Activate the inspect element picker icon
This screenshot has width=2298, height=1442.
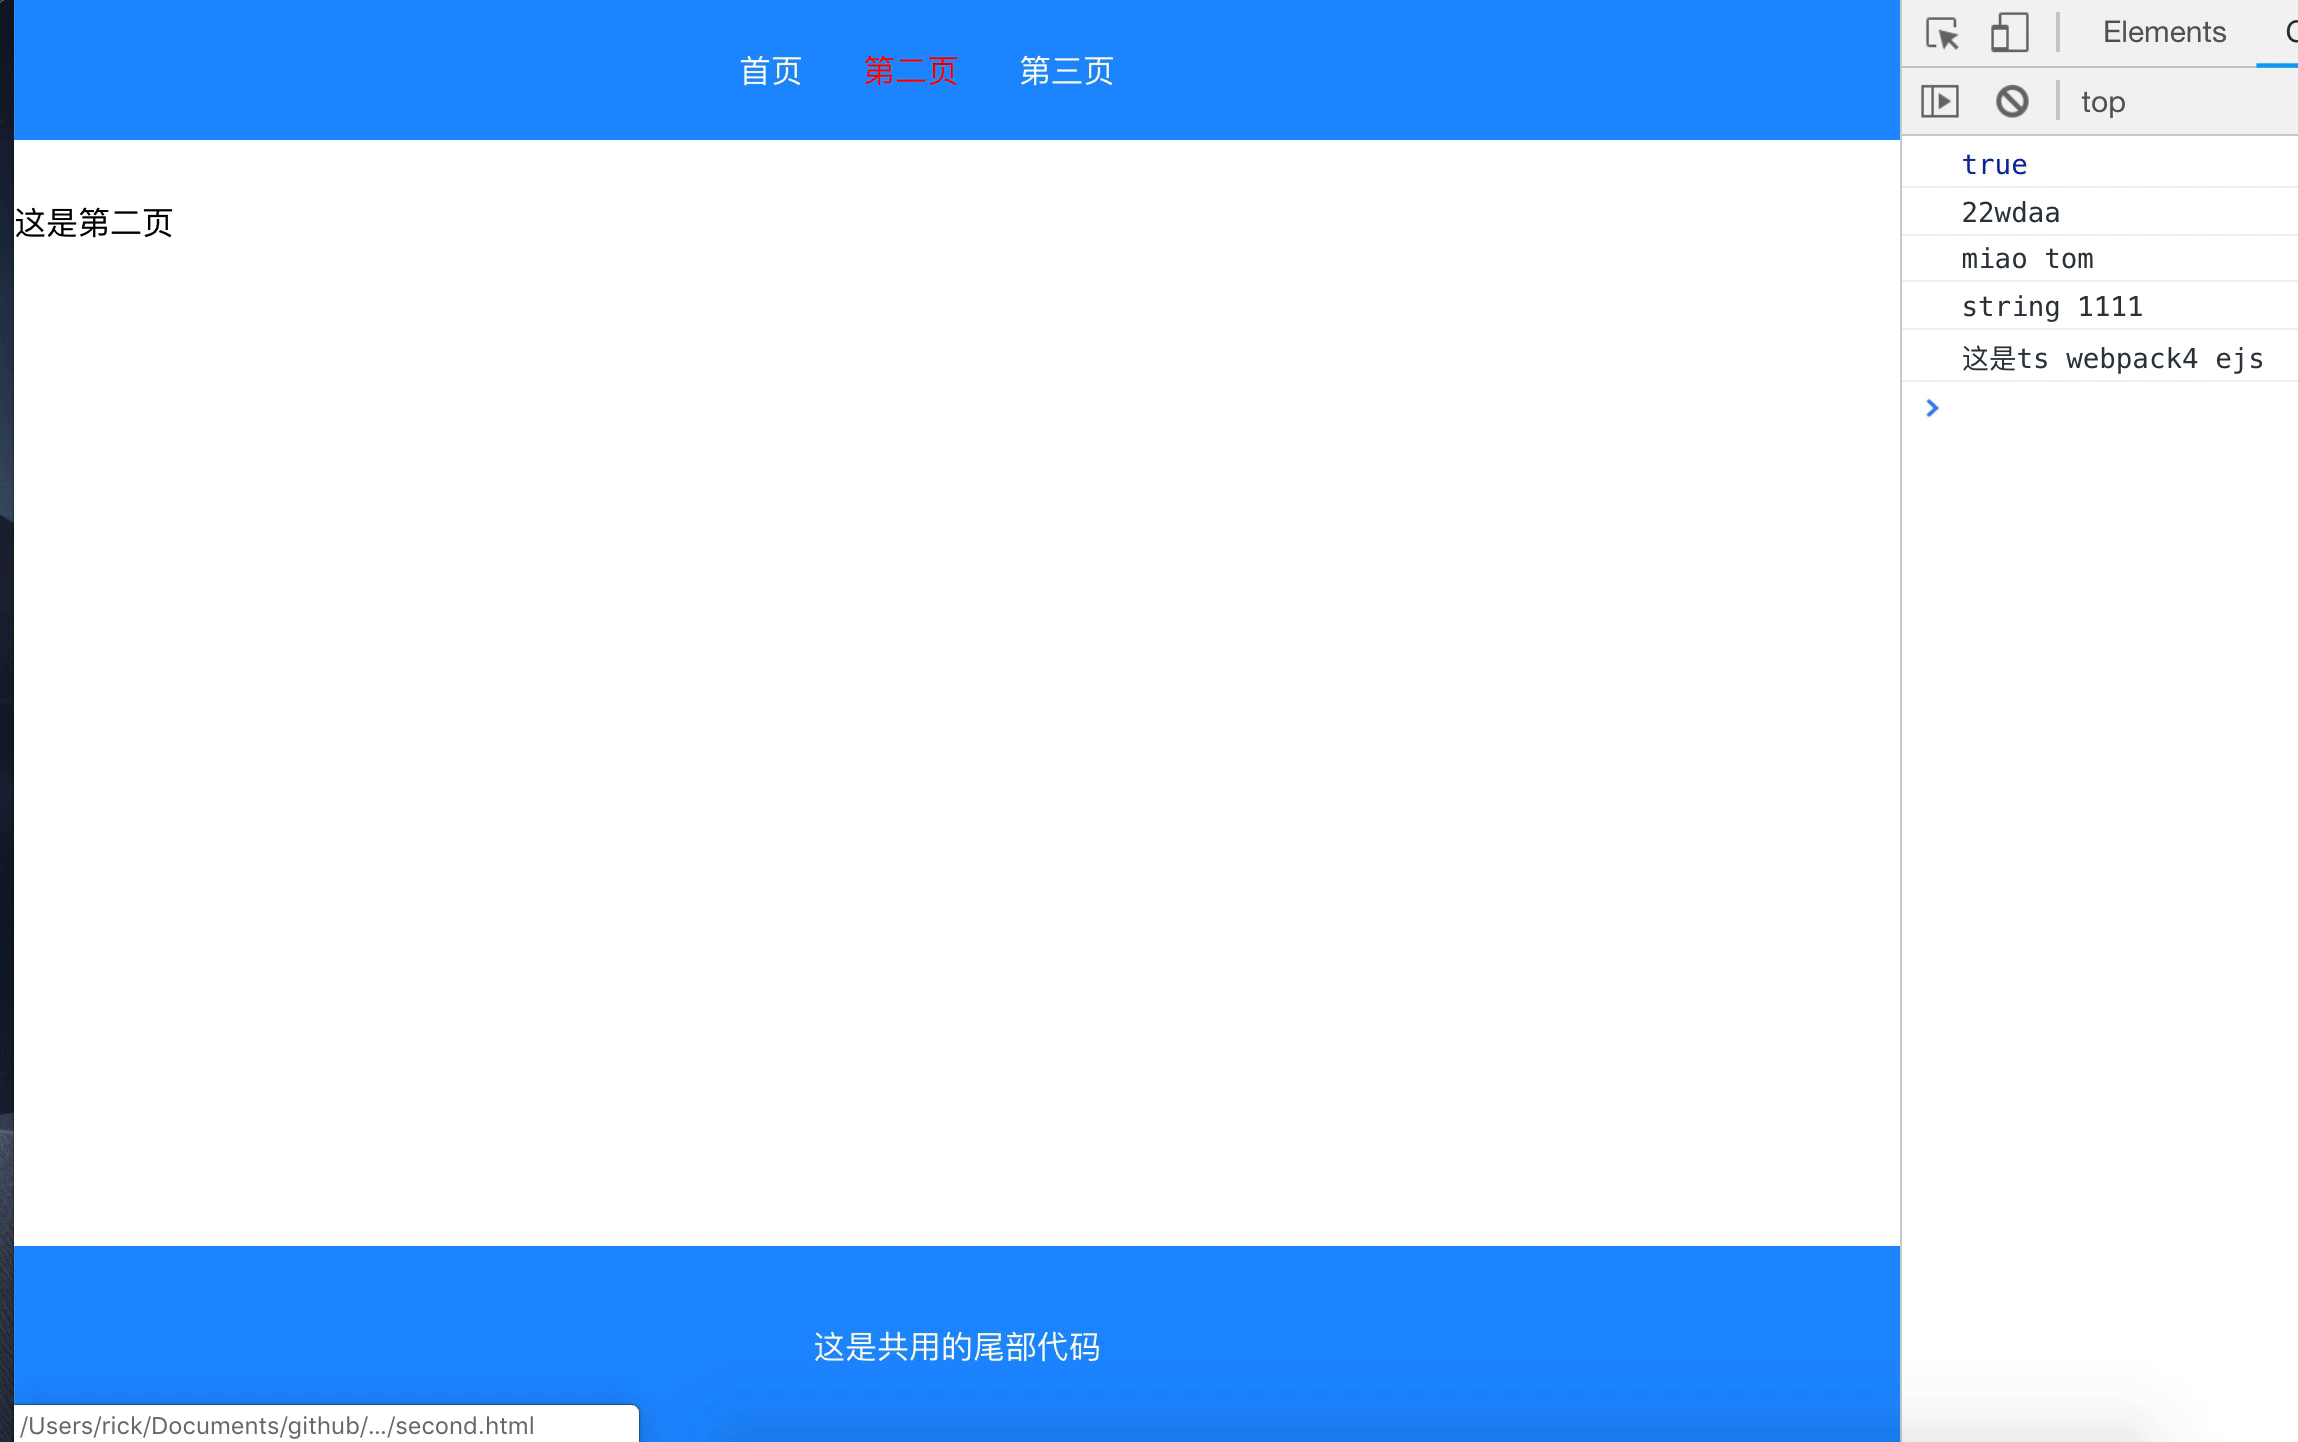coord(1942,33)
